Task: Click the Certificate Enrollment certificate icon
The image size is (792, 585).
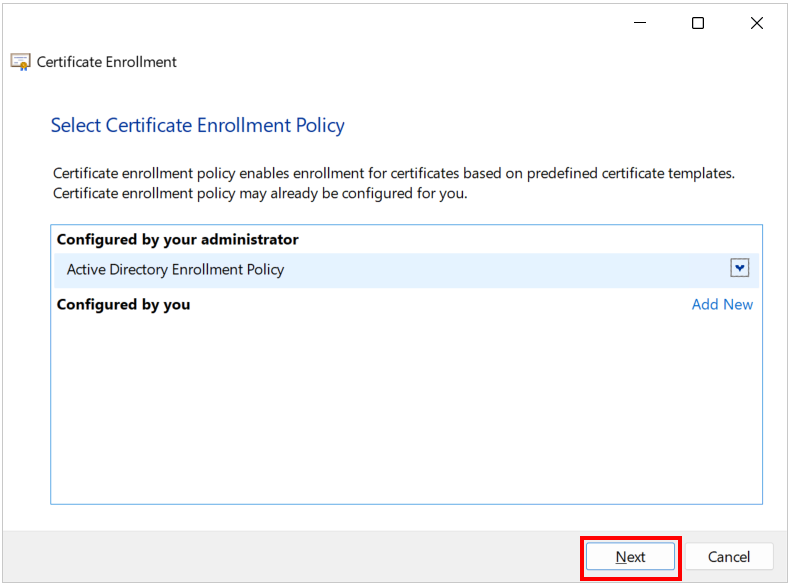Action: tap(21, 62)
